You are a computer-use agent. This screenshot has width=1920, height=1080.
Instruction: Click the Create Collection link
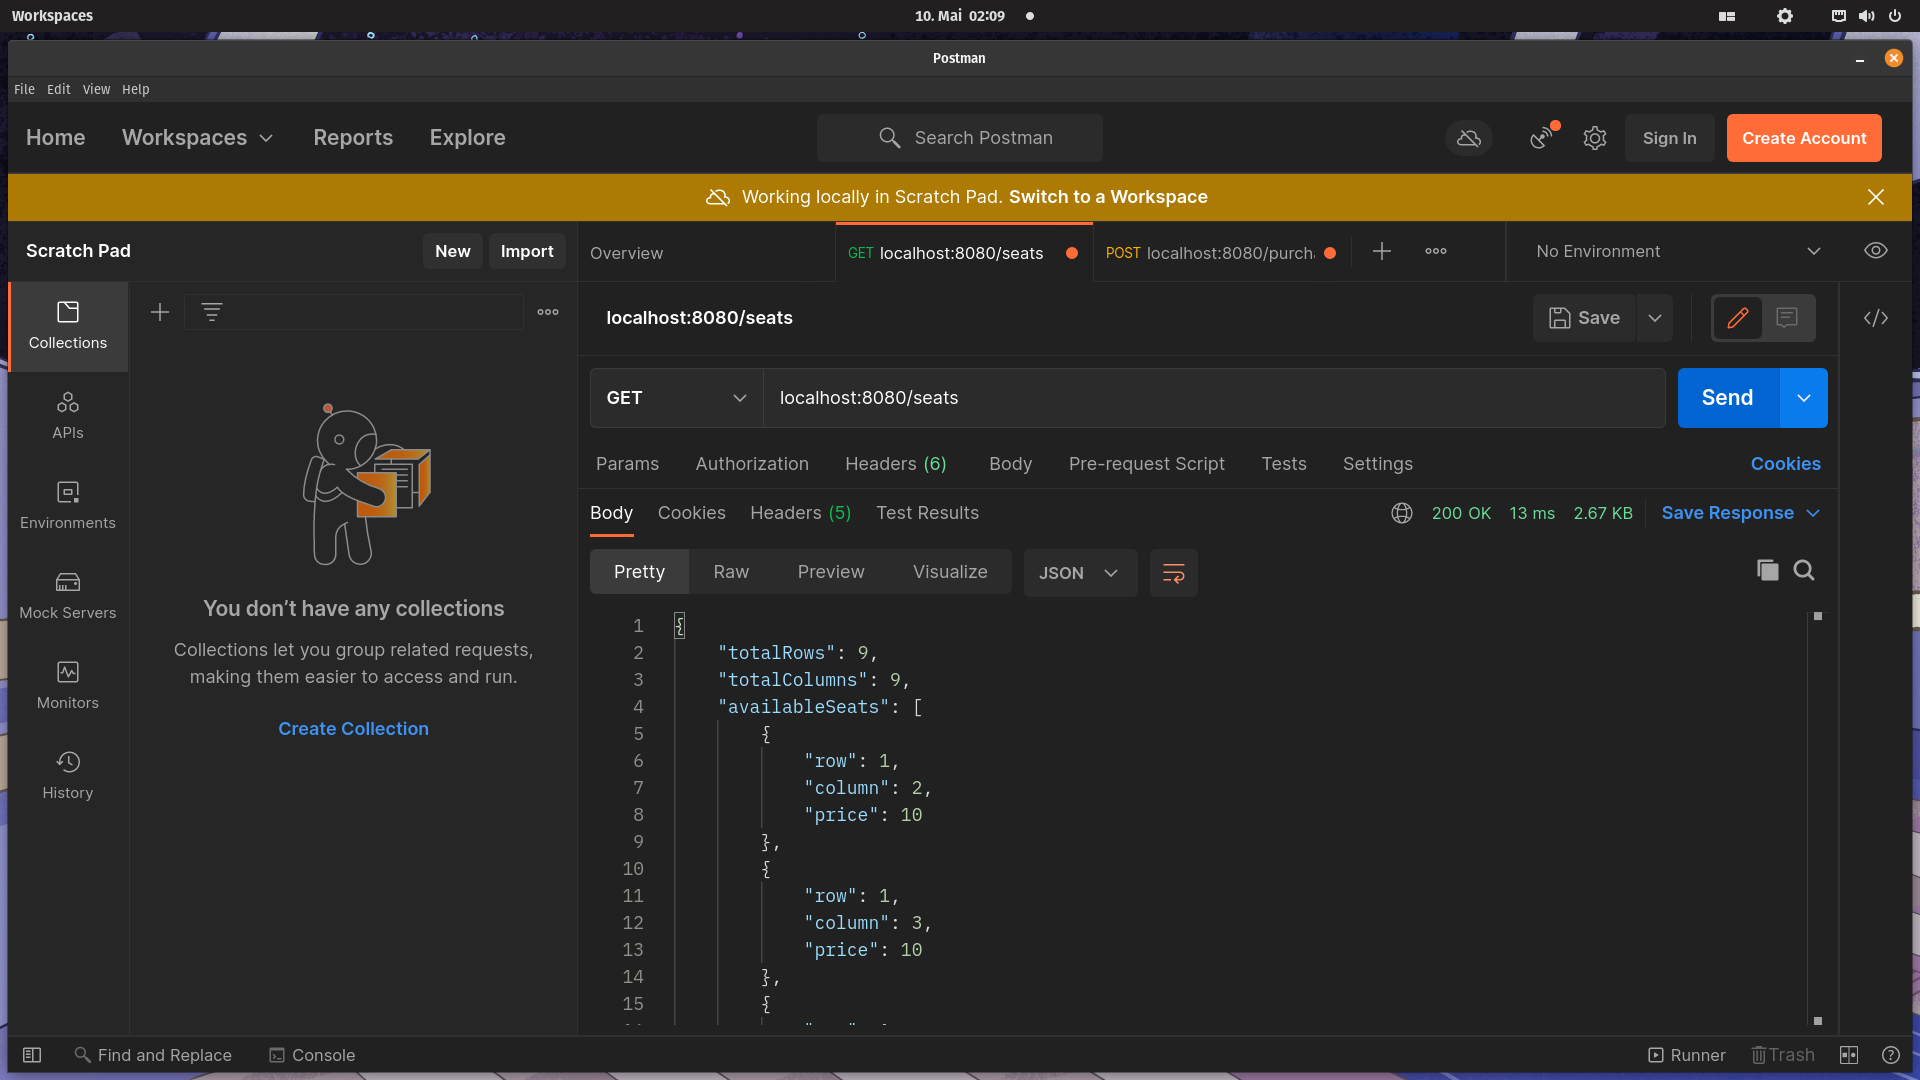click(353, 729)
